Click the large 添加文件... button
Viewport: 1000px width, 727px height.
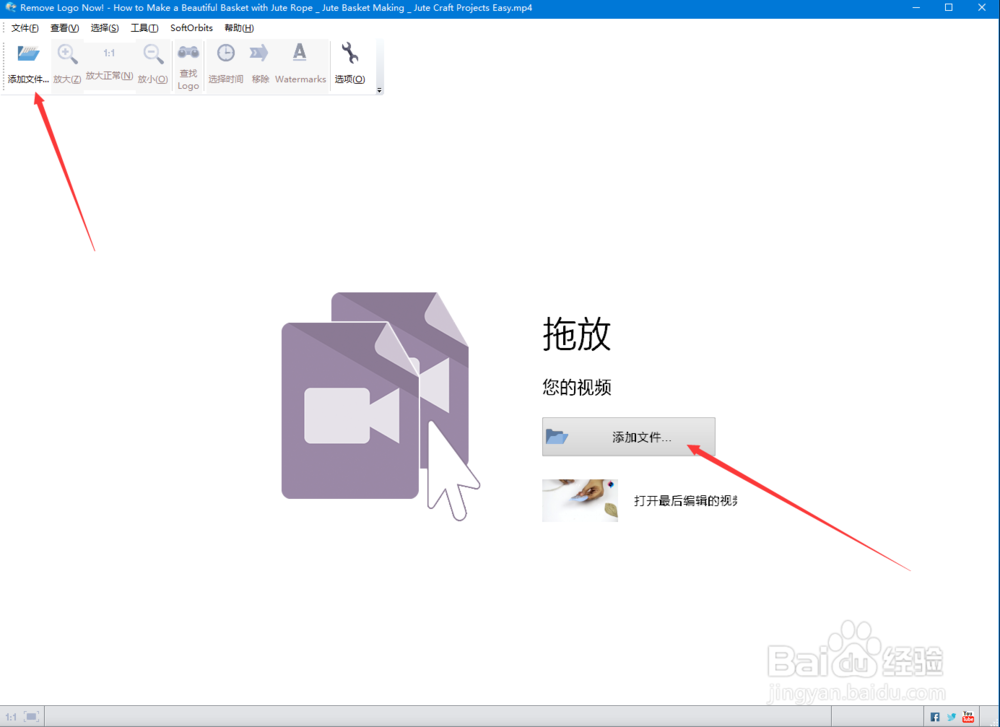628,437
